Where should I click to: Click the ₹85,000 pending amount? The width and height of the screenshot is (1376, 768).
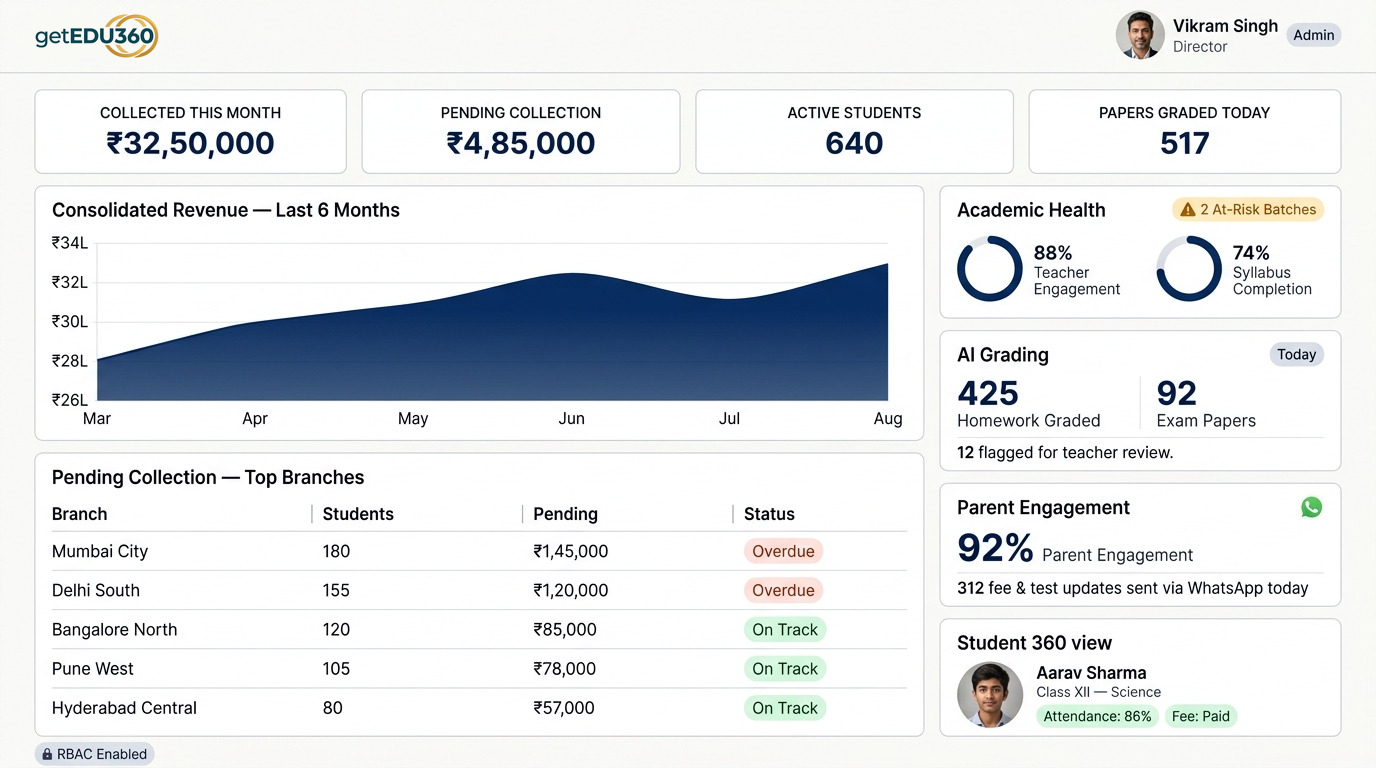tap(565, 629)
